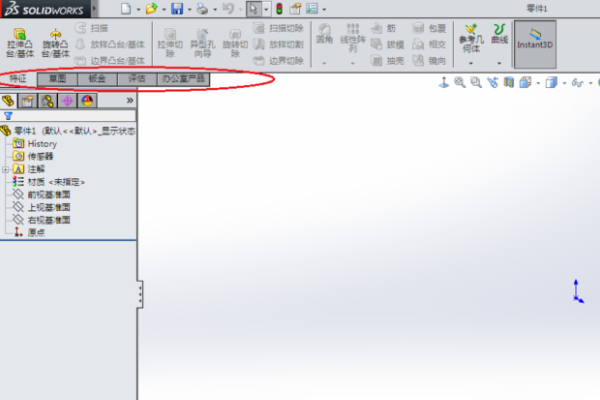Screen dimensions: 600x400
Task: Select the 筋 rib tool
Action: [383, 28]
